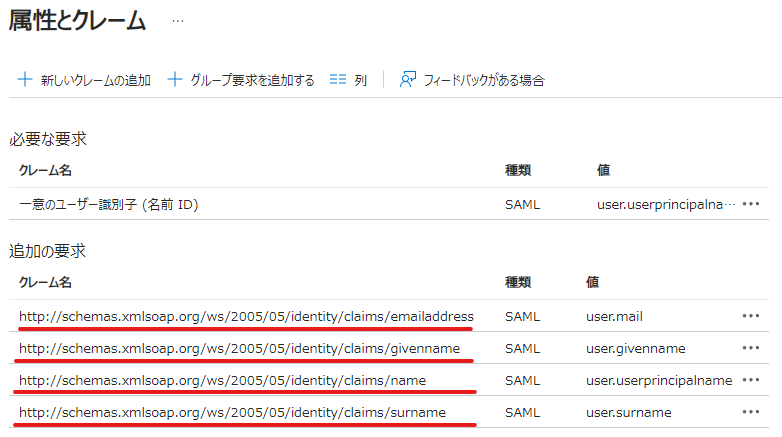The height and width of the screenshot is (437, 782).
Task: Click the user.userprincipalname value in the claims/name row
Action: [659, 381]
